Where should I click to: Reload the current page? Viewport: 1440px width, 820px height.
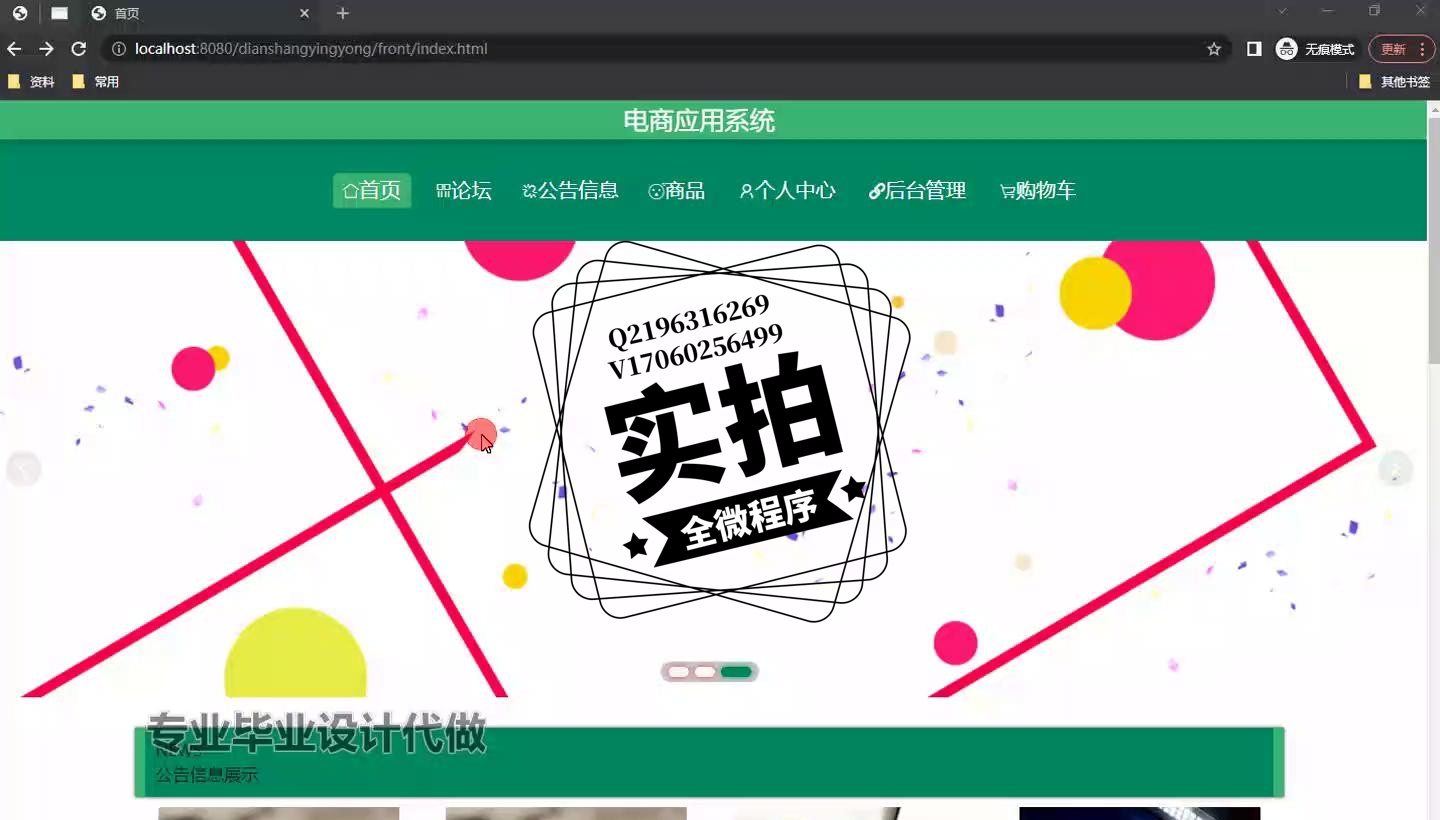tap(78, 49)
